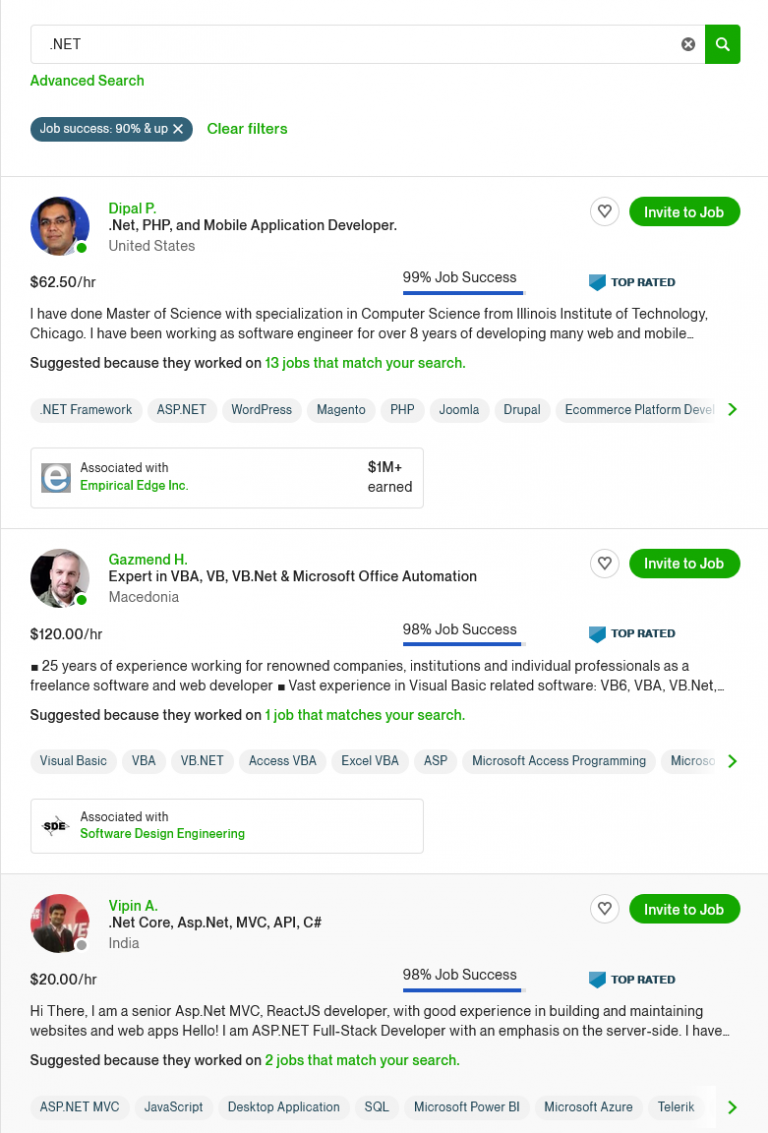768x1133 pixels.
Task: Click Invite to Job for Dipal P.
Action: point(684,211)
